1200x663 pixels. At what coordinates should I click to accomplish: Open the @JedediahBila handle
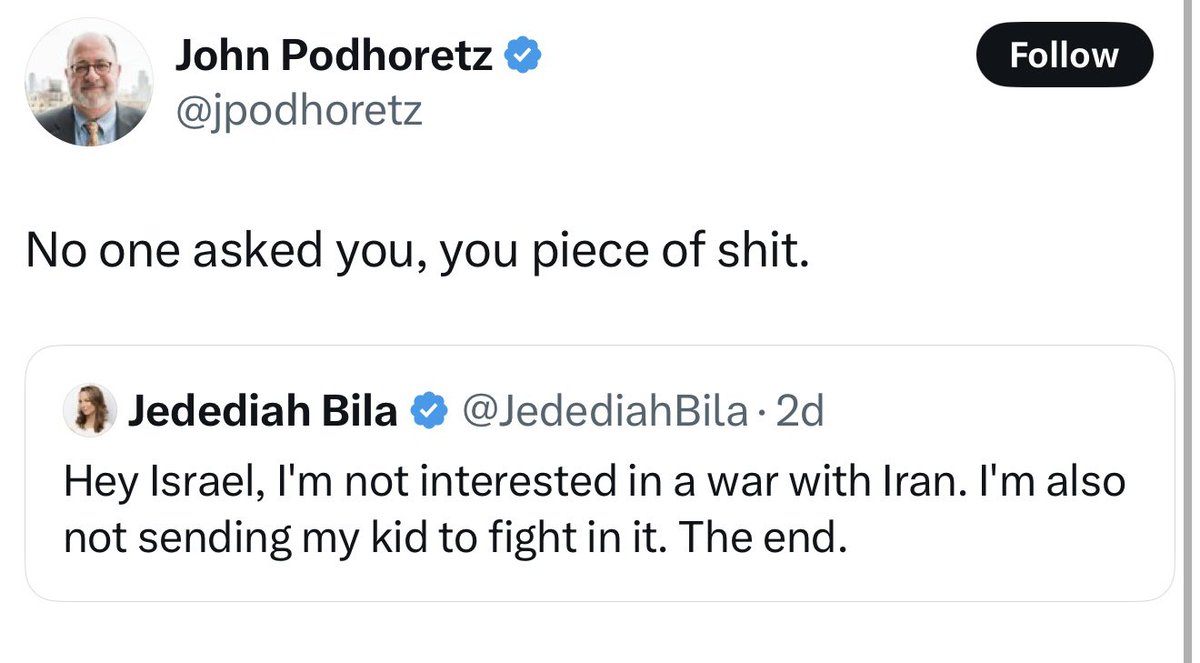[602, 411]
